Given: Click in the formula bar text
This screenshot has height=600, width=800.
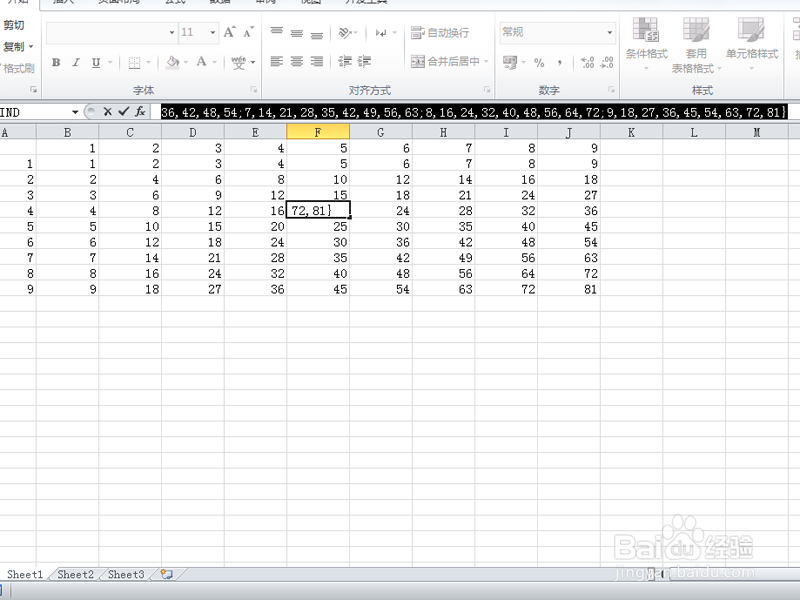Looking at the screenshot, I should click(474, 112).
